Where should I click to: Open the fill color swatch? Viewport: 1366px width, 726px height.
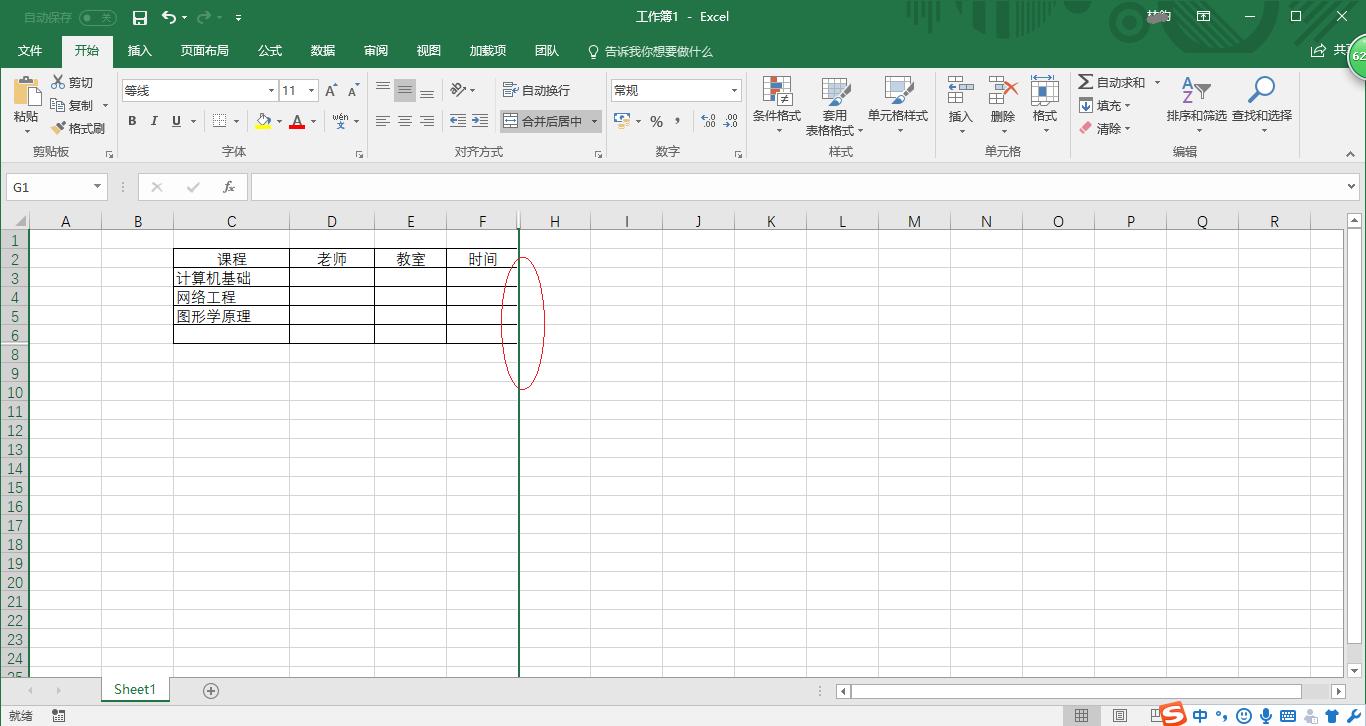[263, 122]
